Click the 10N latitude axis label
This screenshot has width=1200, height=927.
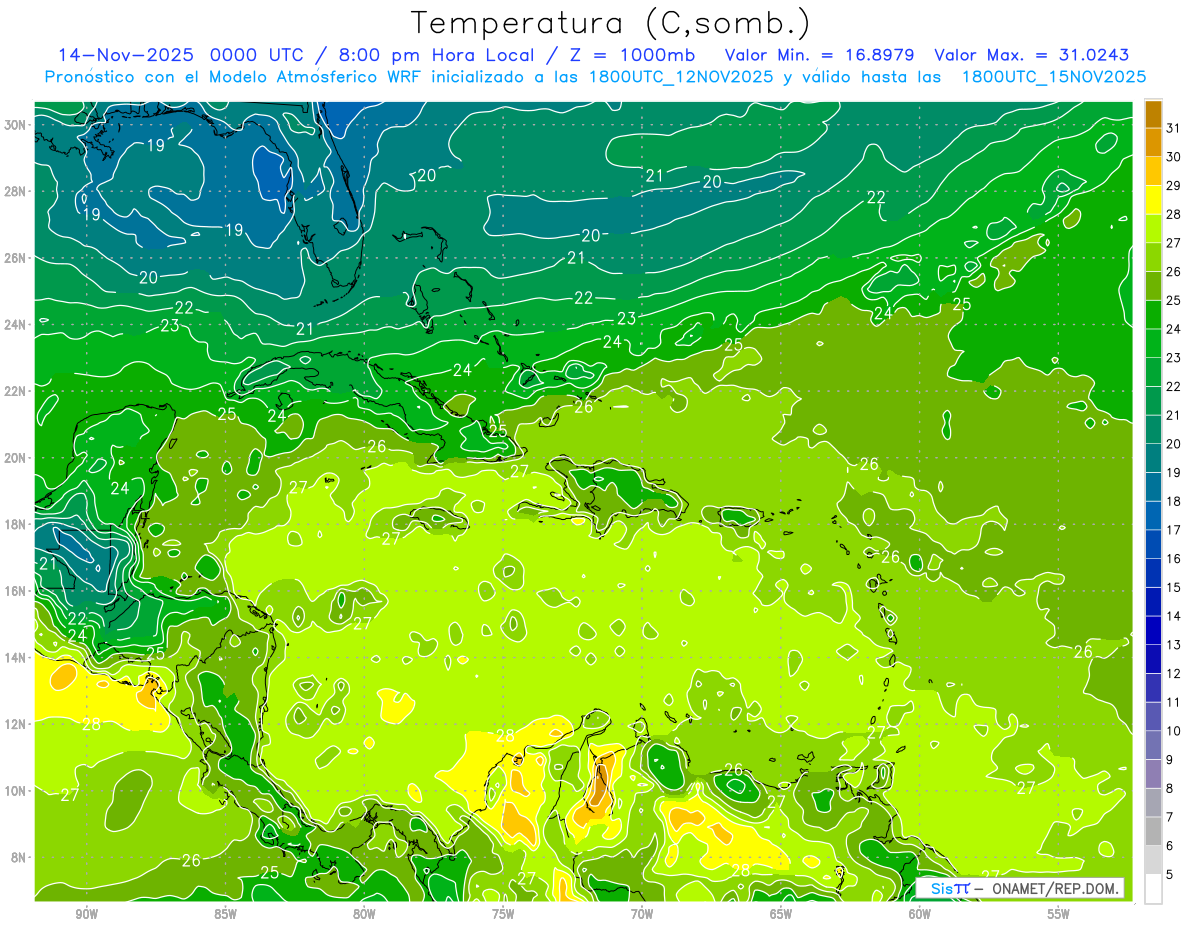coord(16,790)
